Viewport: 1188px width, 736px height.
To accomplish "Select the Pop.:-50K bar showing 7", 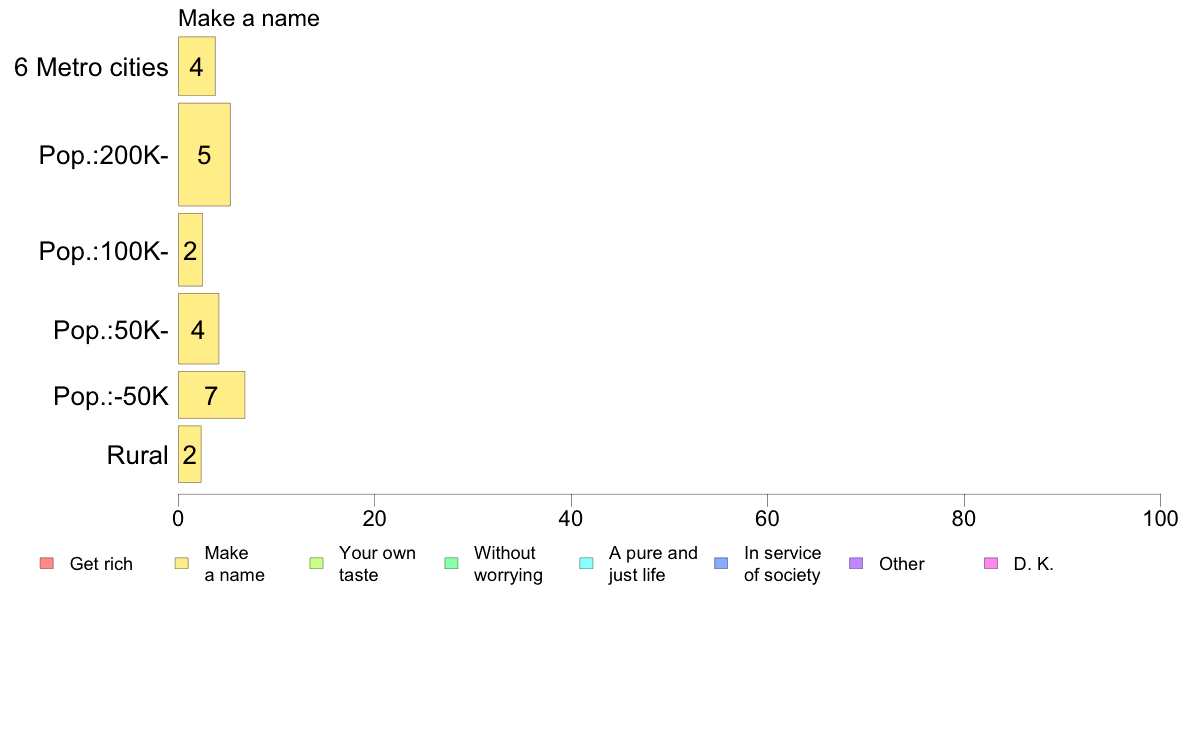I will [x=211, y=395].
